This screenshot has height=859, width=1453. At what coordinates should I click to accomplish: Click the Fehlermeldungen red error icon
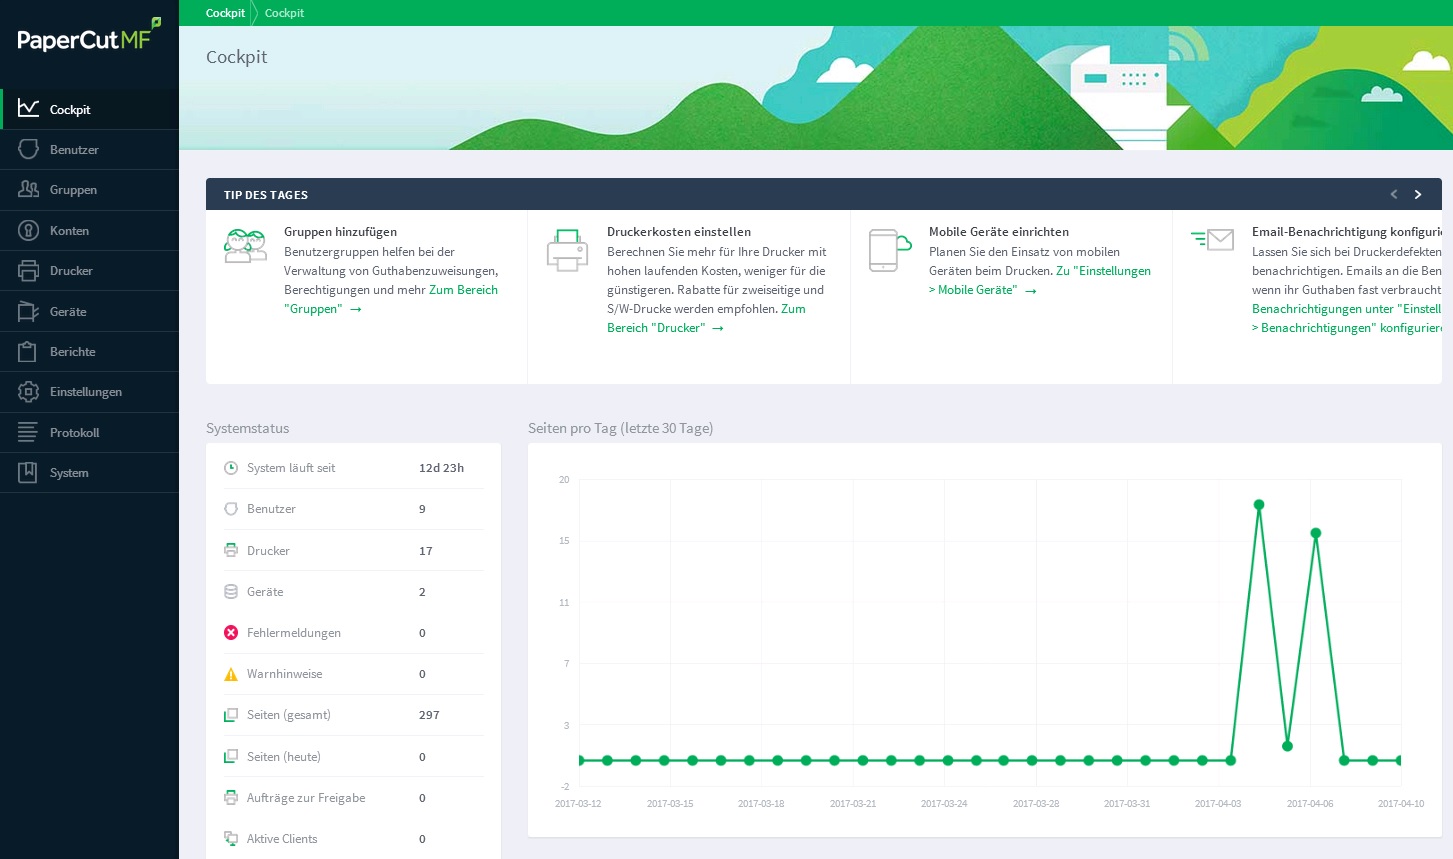click(231, 633)
